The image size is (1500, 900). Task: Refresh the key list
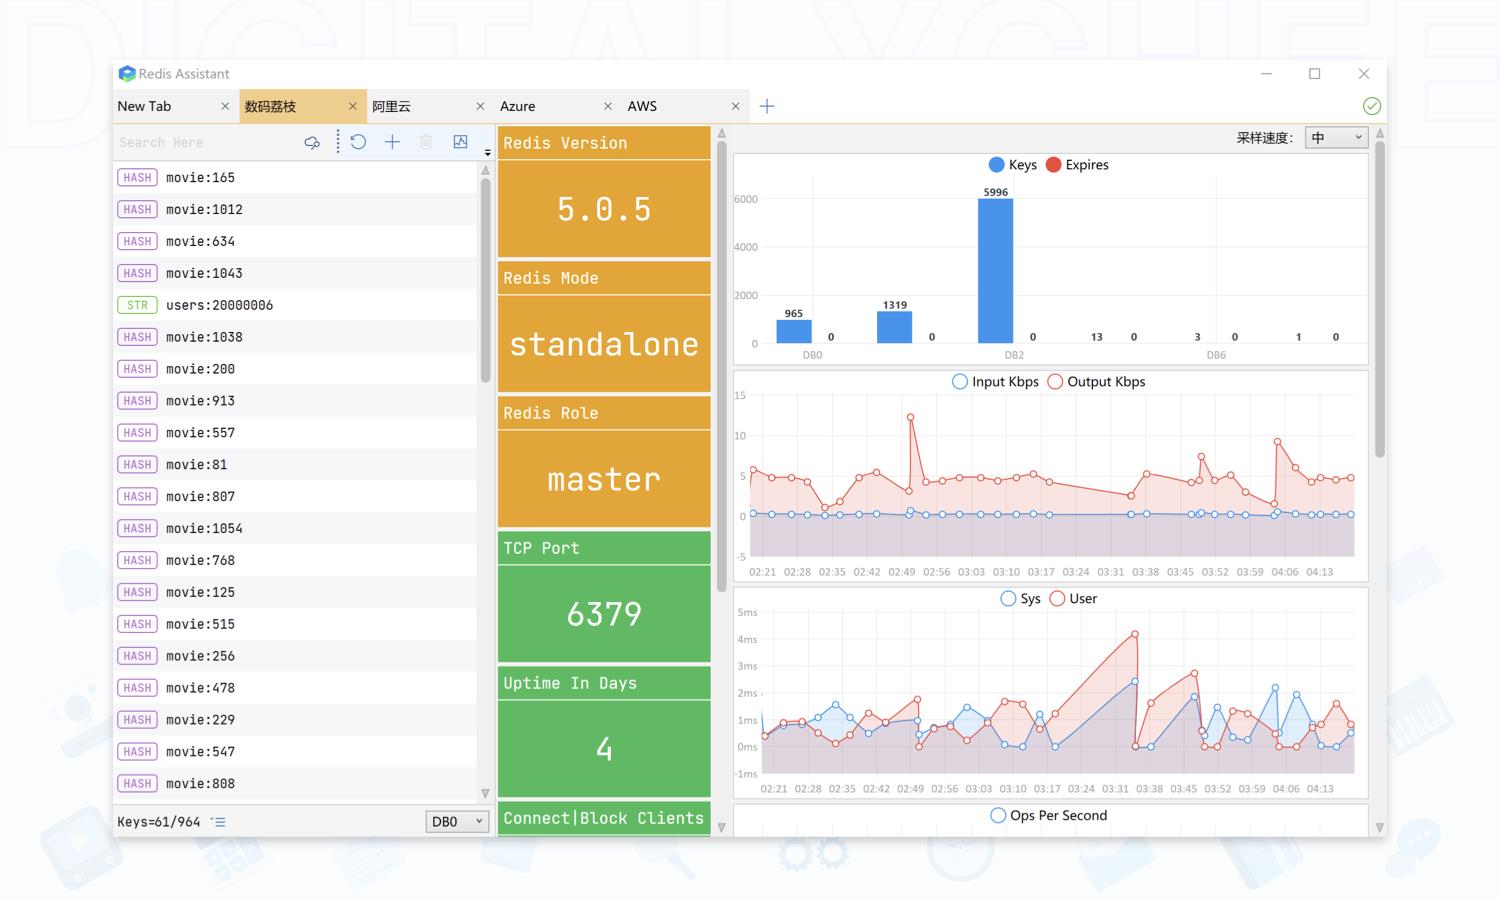point(358,142)
